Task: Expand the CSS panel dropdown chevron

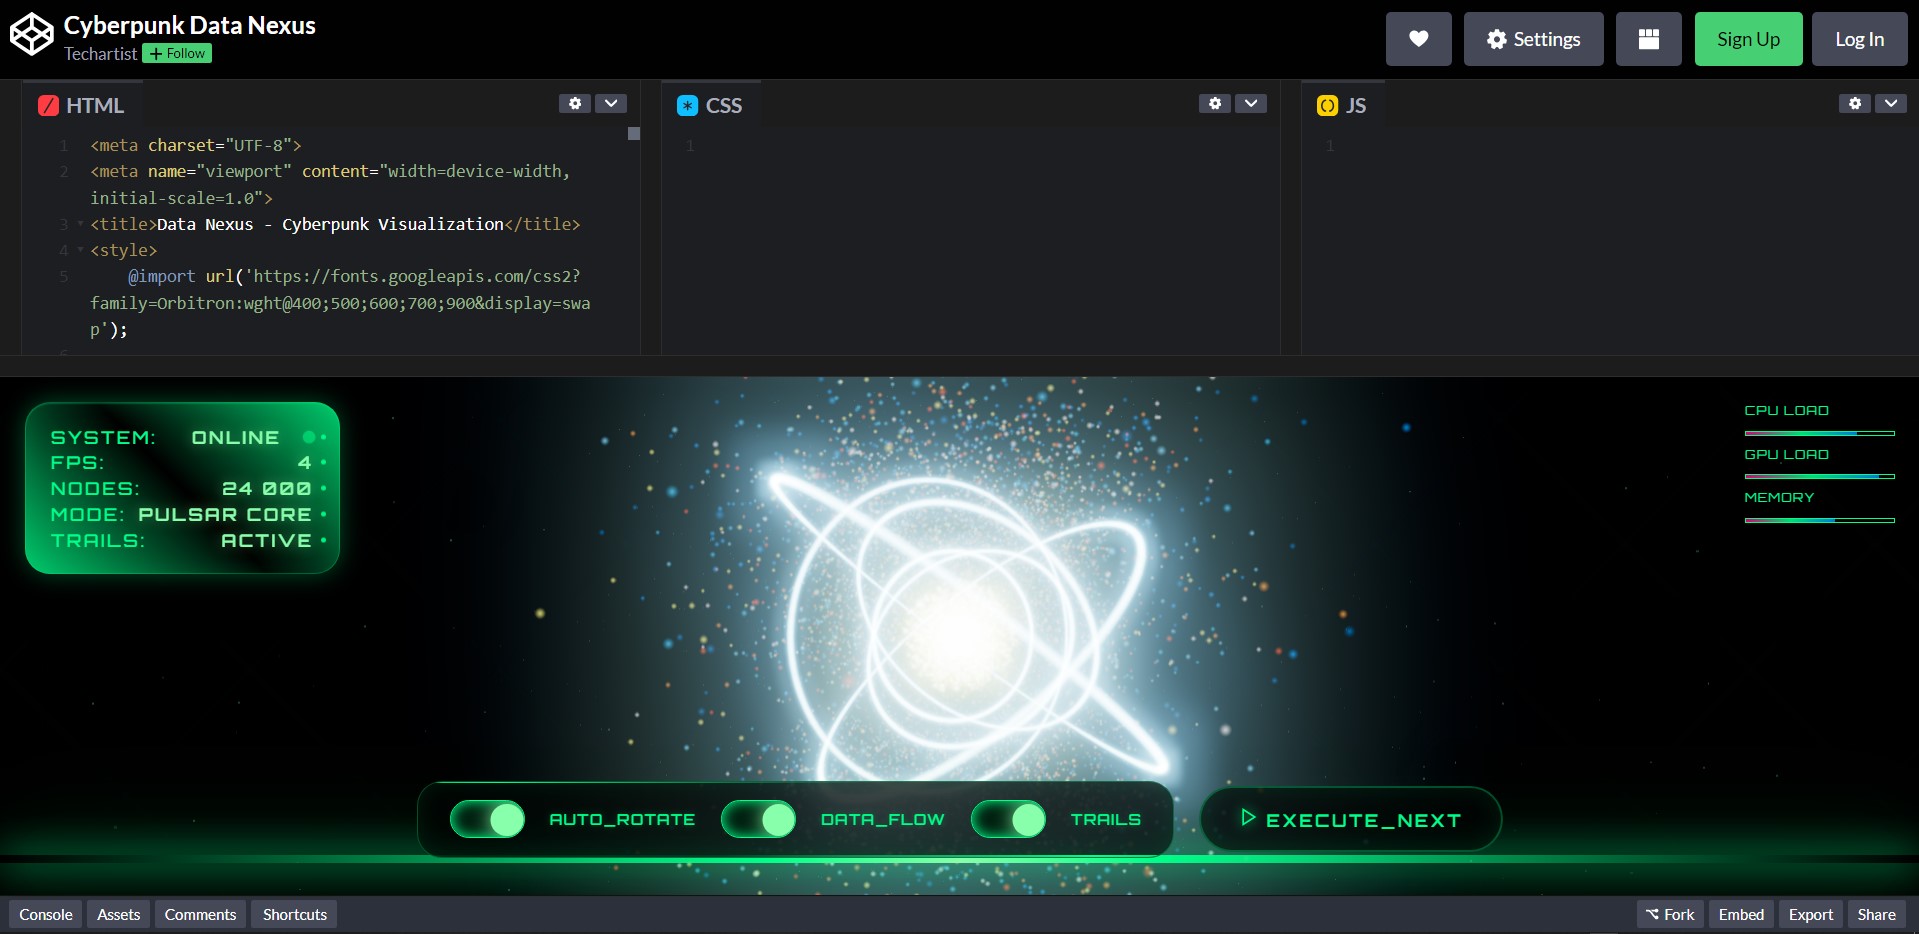Action: pos(1251,103)
